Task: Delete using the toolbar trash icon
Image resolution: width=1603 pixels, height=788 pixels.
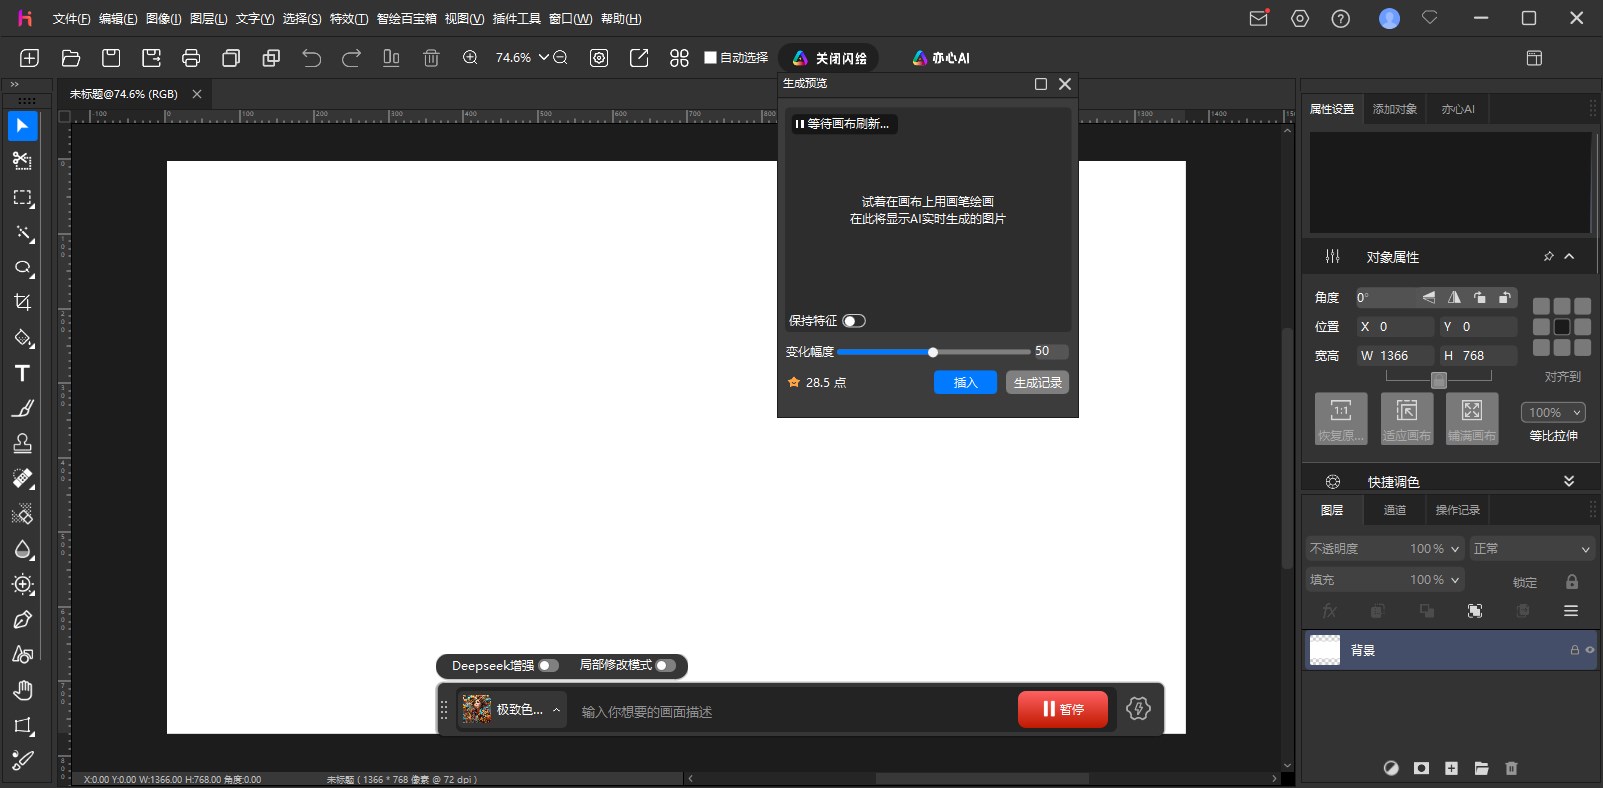Action: pos(431,58)
